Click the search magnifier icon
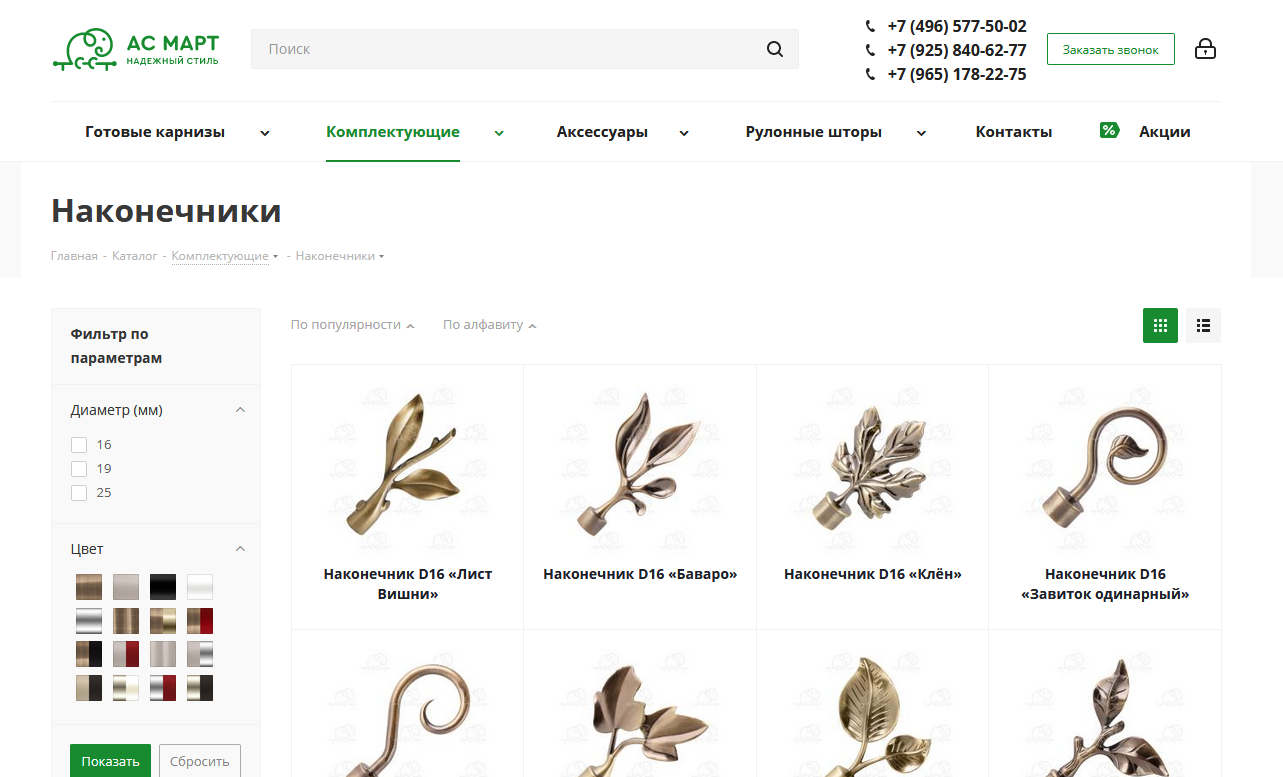1283x777 pixels. pyautogui.click(x=775, y=49)
